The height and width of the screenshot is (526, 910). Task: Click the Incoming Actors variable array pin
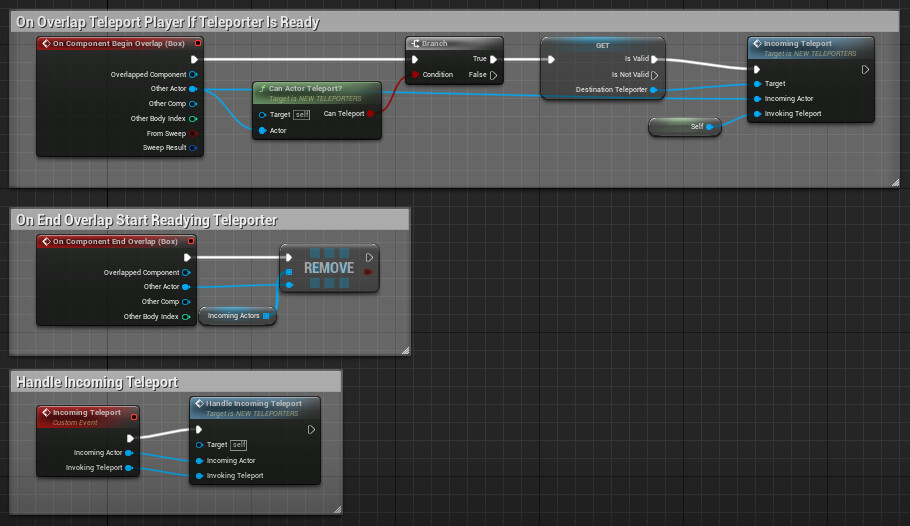pyautogui.click(x=266, y=316)
